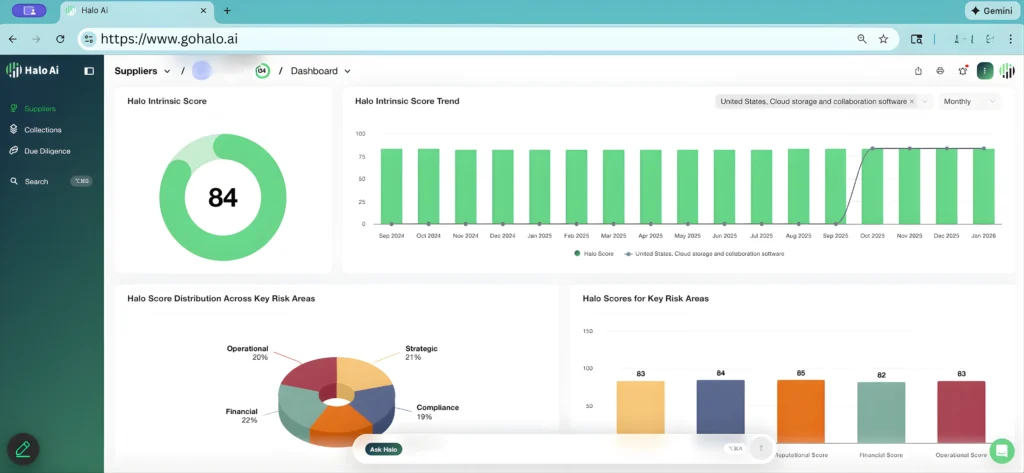Open Due Diligence in the sidebar

[x=46, y=151]
